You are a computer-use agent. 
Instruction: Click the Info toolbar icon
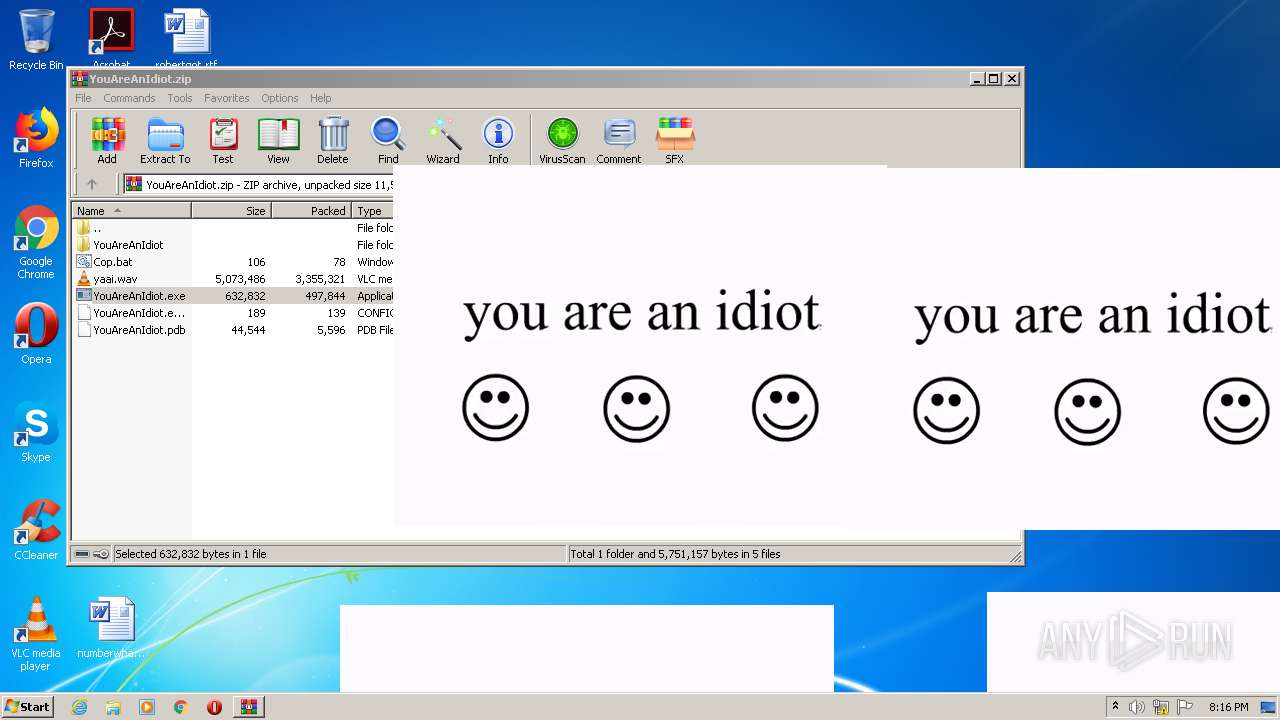(x=498, y=141)
